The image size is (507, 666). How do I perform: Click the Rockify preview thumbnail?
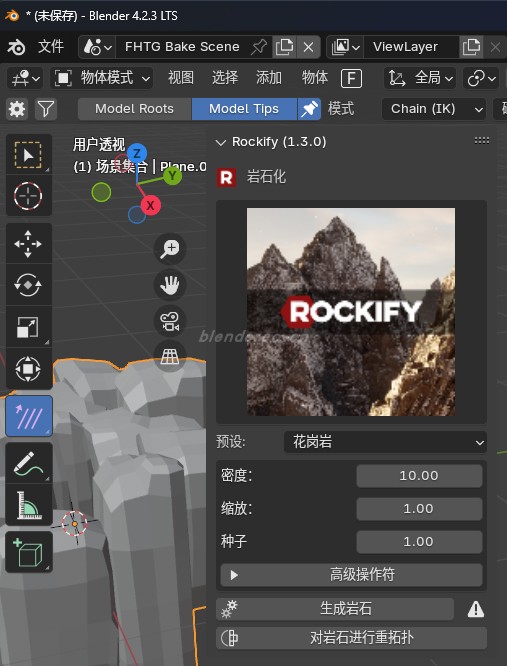pyautogui.click(x=351, y=312)
